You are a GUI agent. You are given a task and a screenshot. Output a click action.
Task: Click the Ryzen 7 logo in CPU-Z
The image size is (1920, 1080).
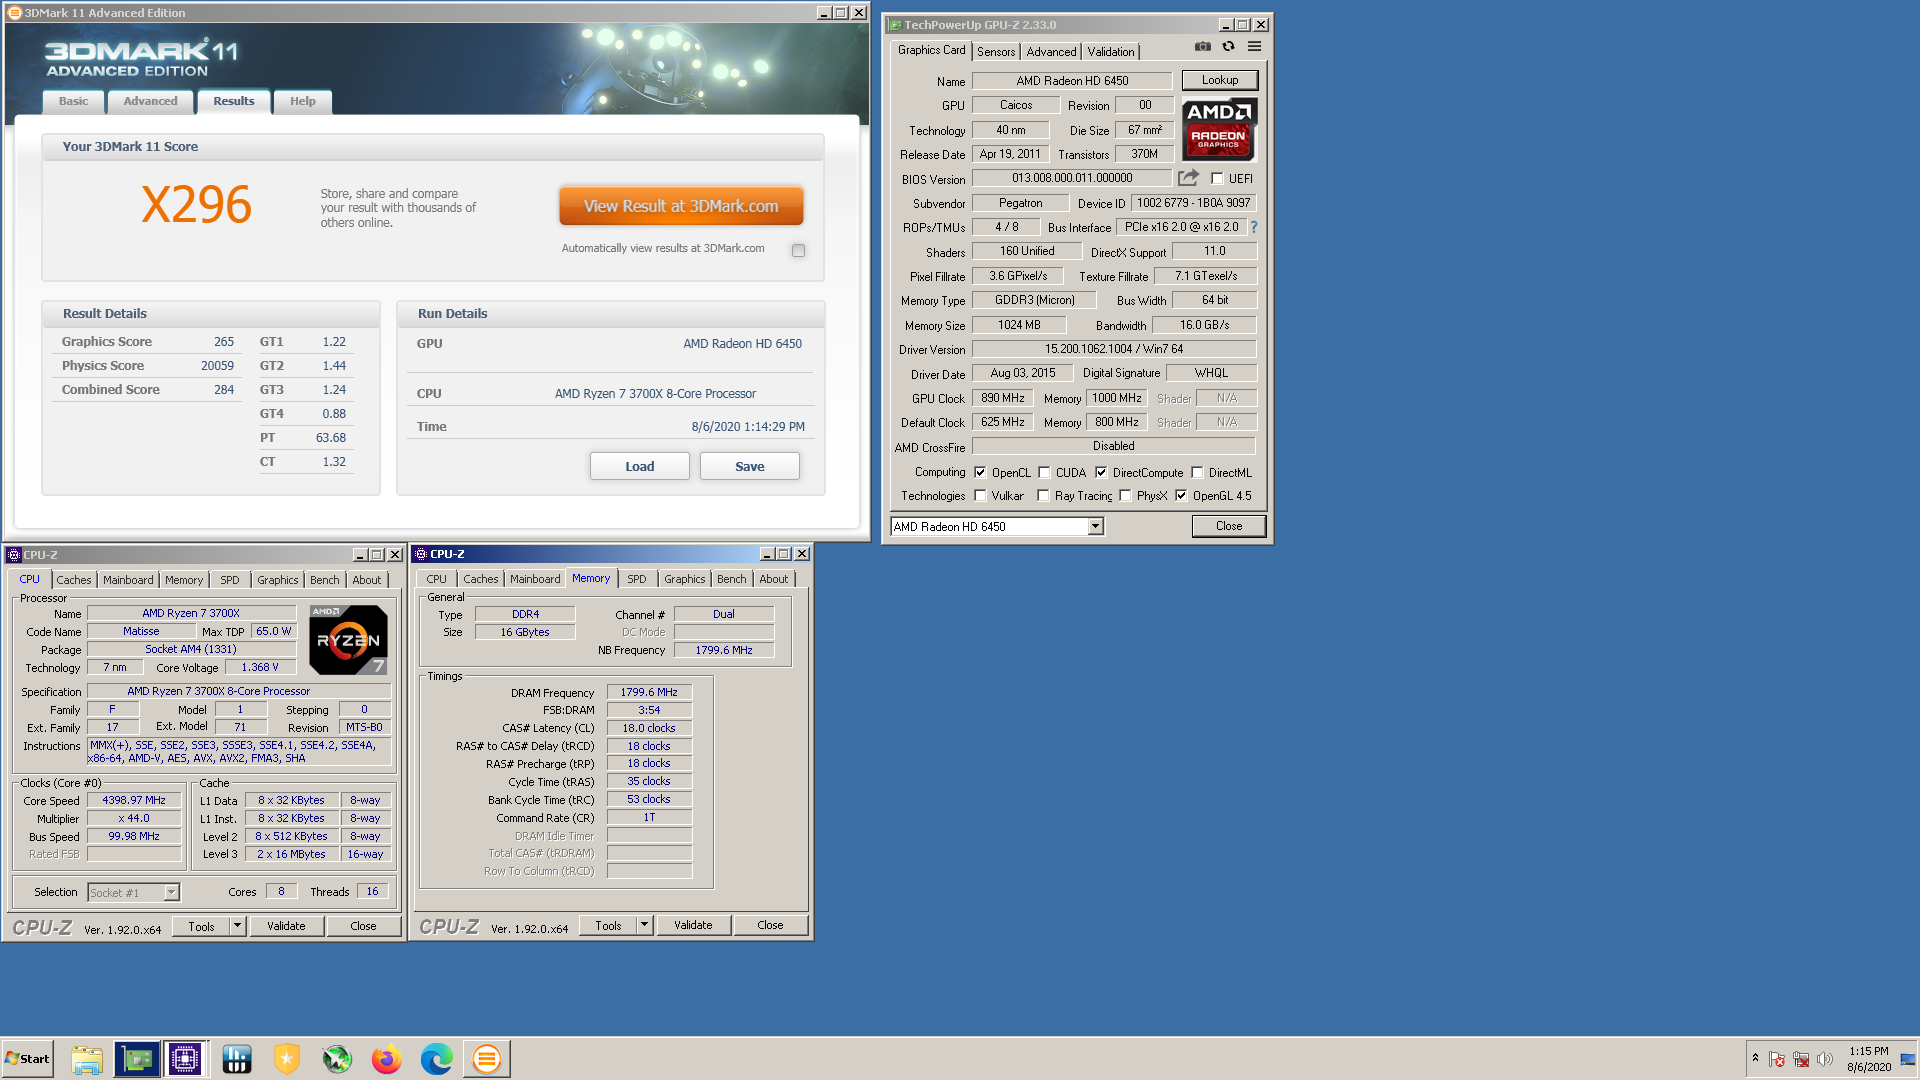point(348,640)
